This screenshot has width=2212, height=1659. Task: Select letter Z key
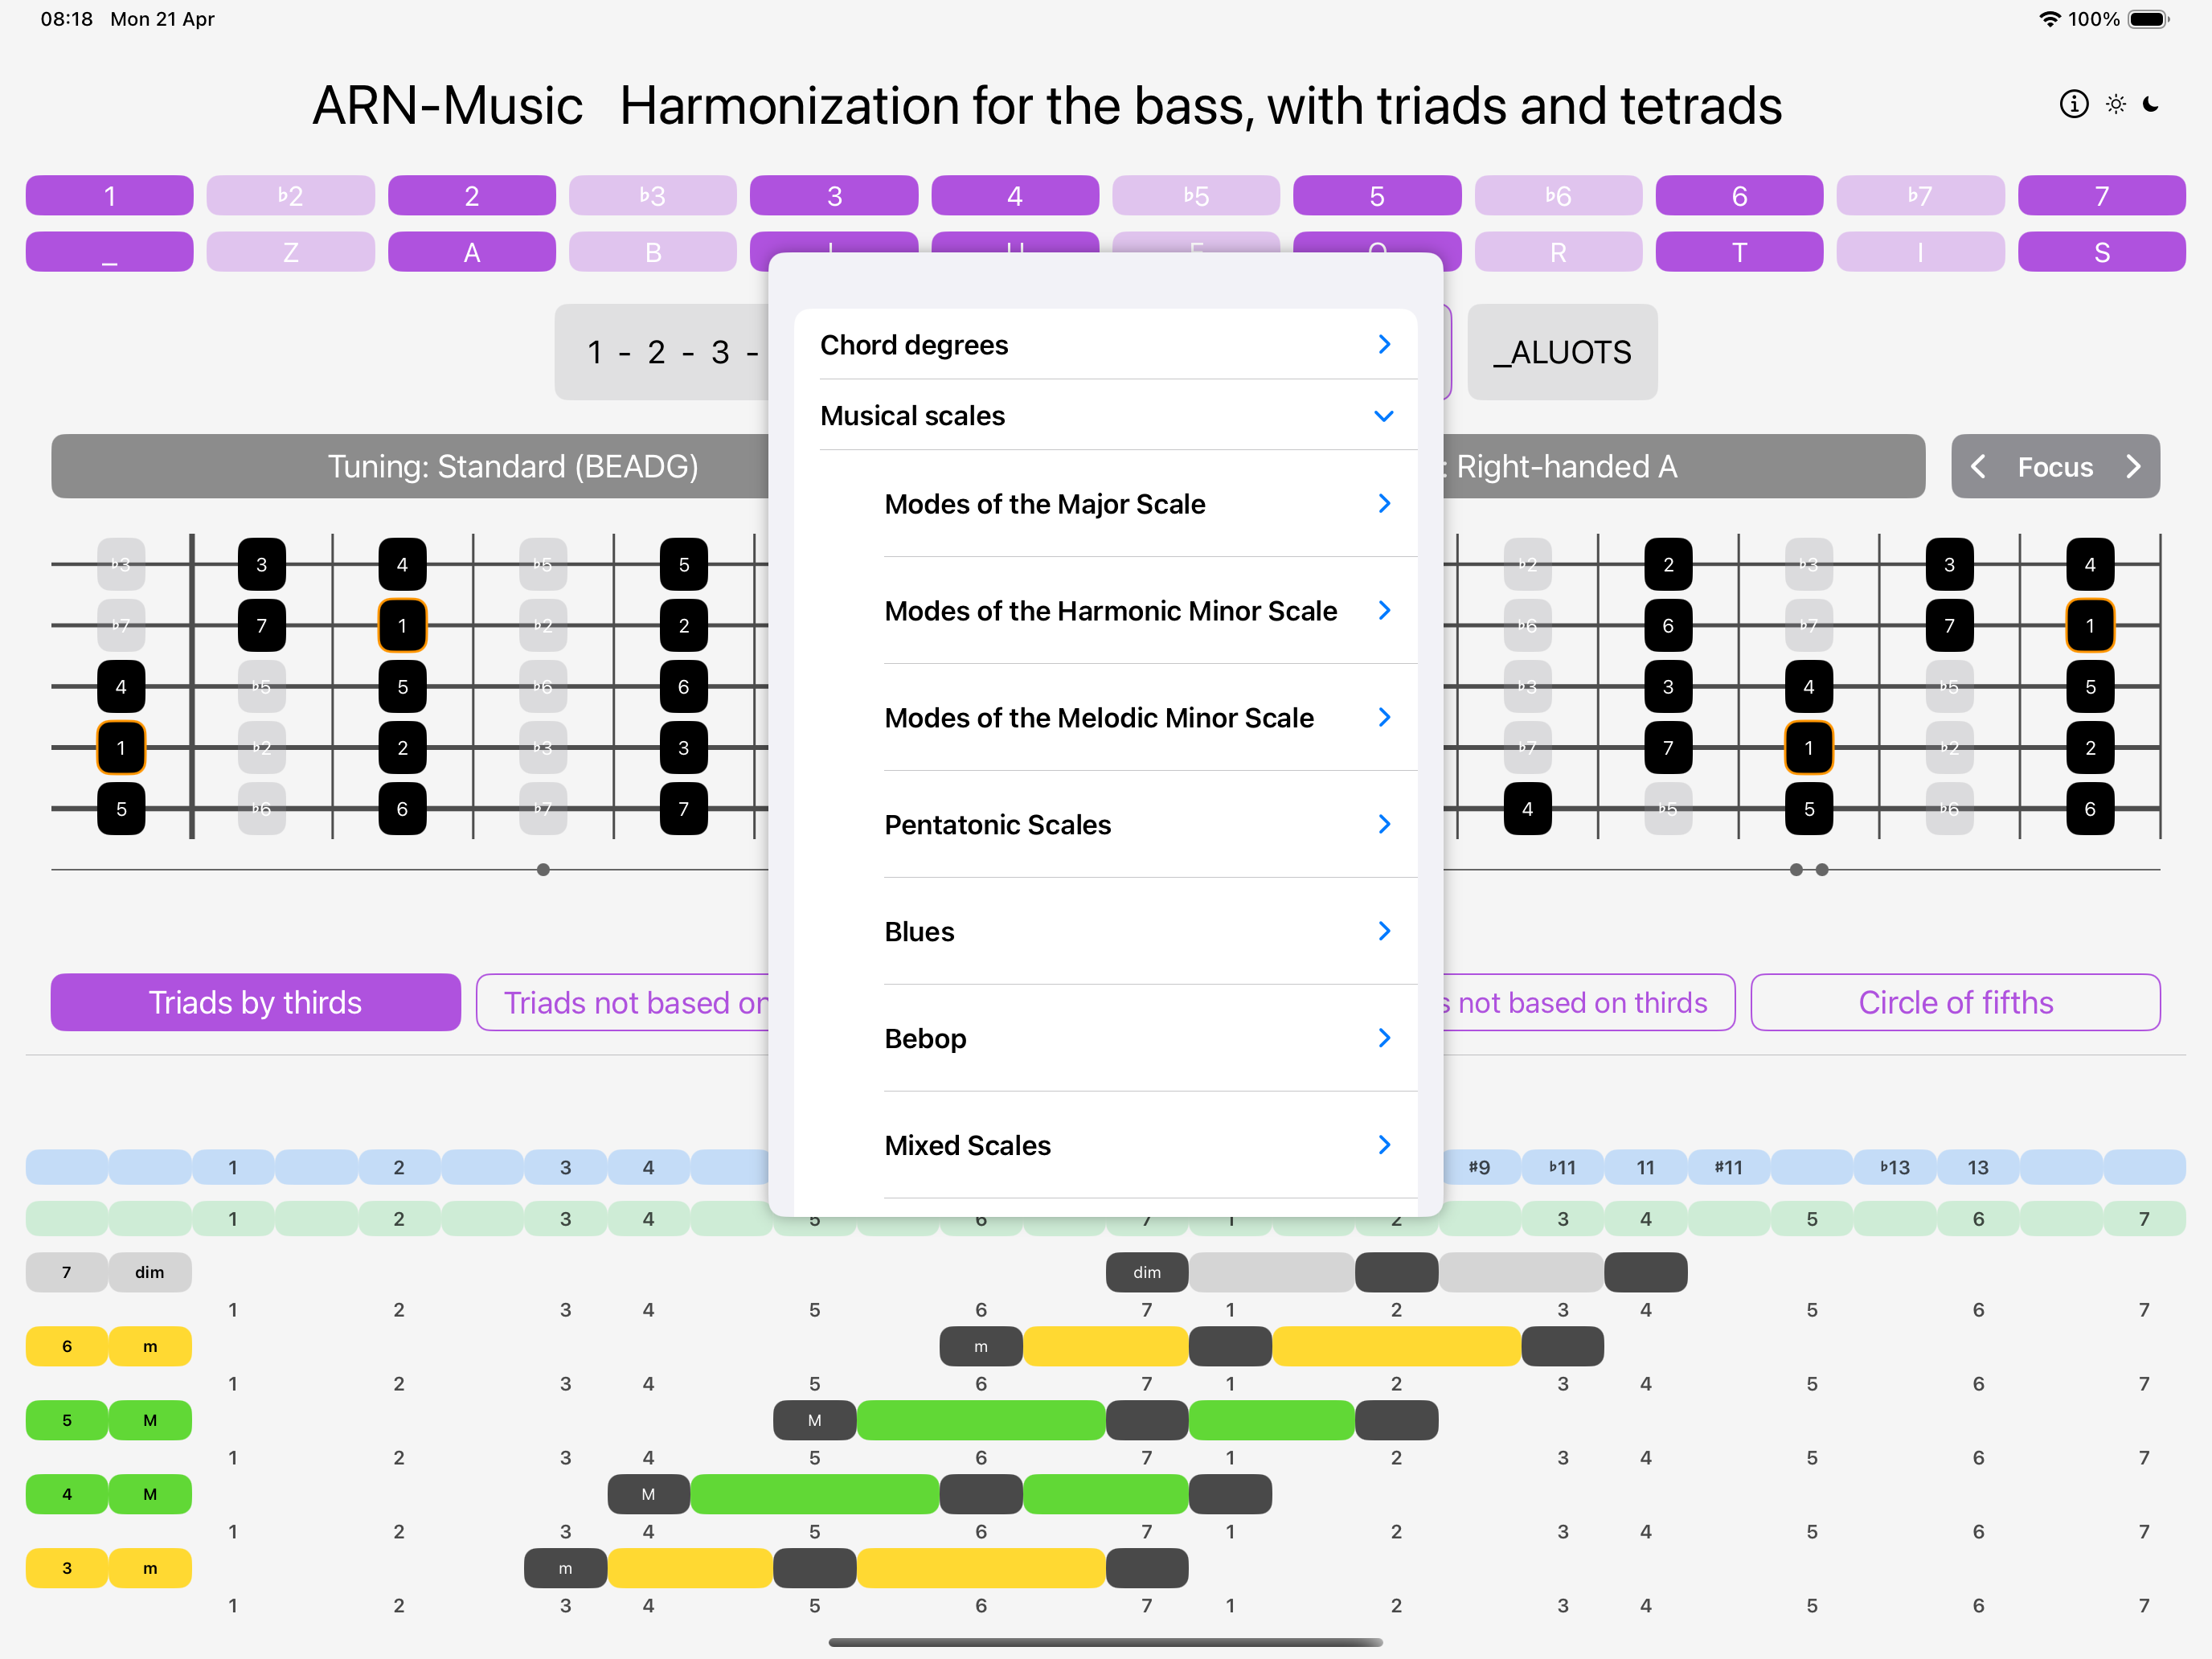click(290, 252)
